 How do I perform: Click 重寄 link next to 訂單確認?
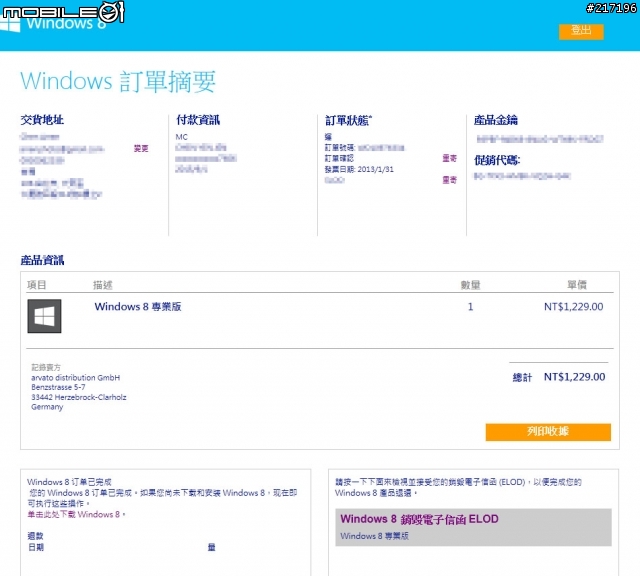(x=449, y=158)
